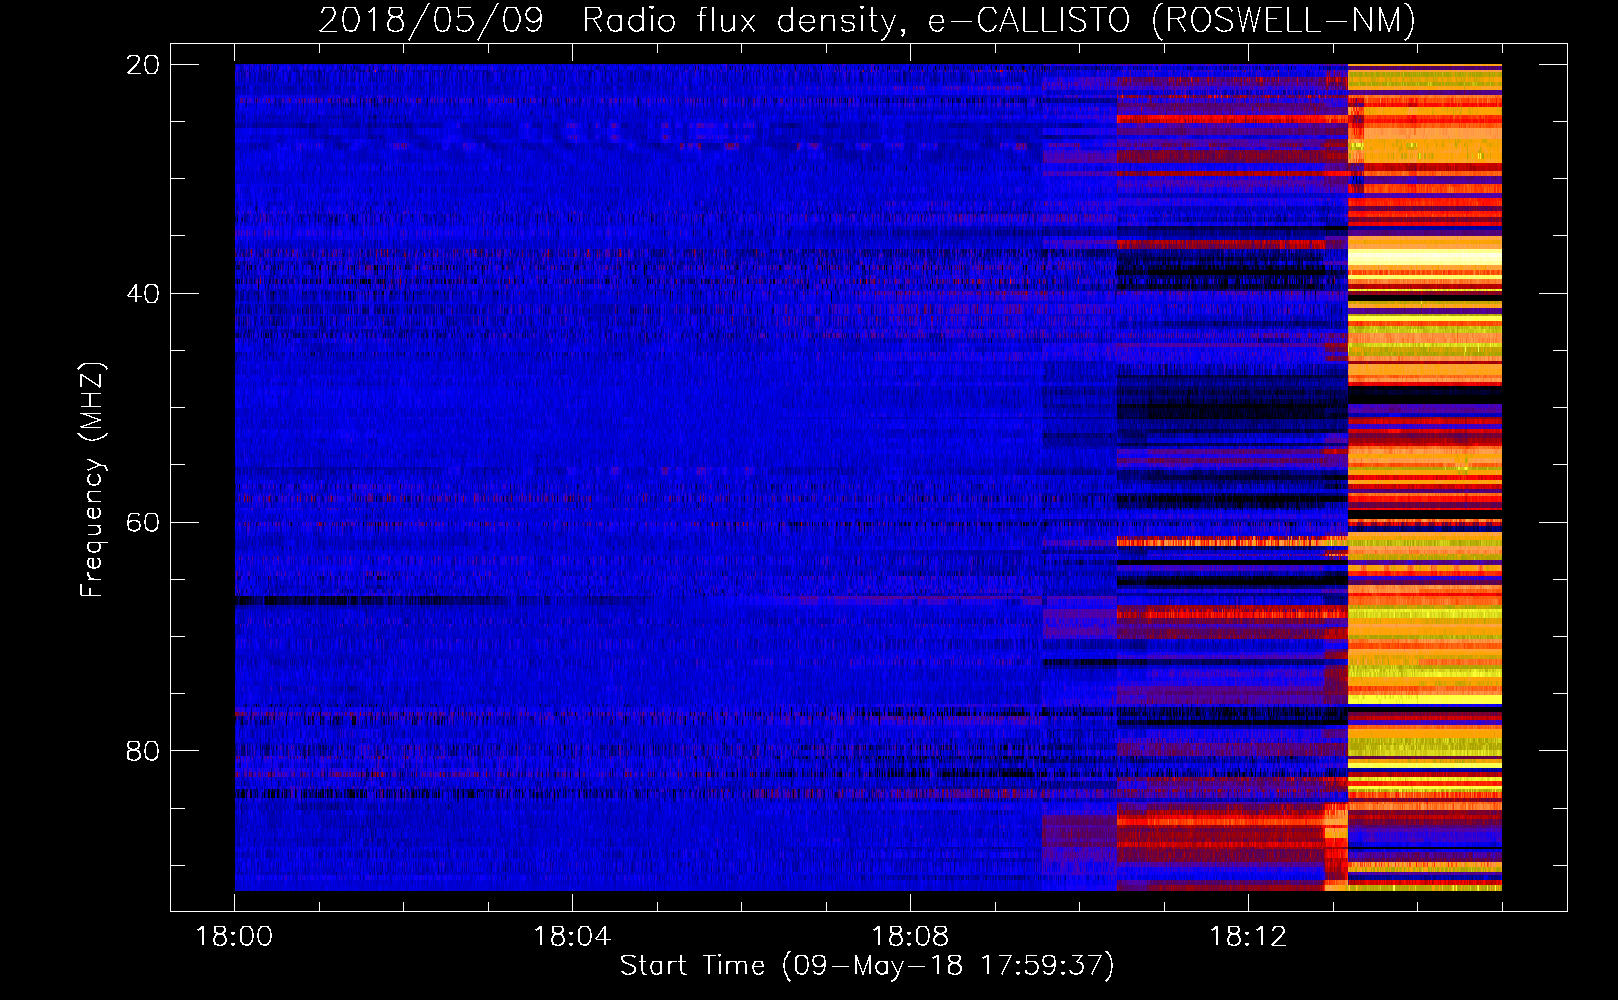This screenshot has width=1618, height=1000.
Task: Click the '18:04' time tick label
Action: pyautogui.click(x=572, y=937)
